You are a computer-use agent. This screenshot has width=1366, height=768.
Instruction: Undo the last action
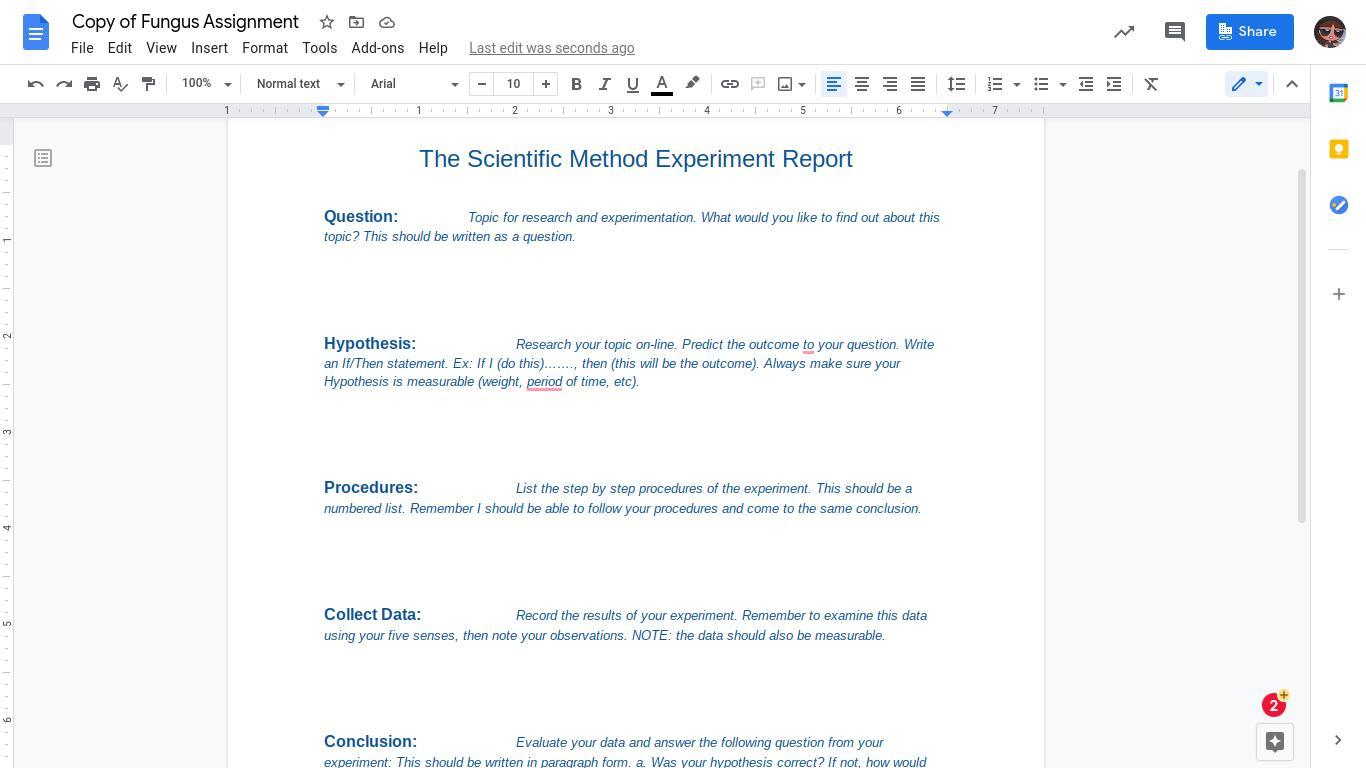(x=36, y=84)
